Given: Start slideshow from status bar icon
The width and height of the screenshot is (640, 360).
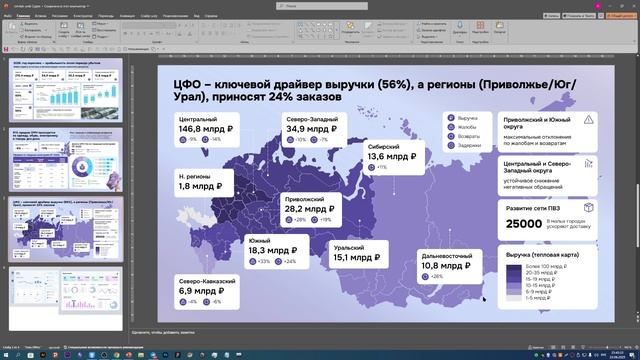Looking at the screenshot, I should point(583,347).
